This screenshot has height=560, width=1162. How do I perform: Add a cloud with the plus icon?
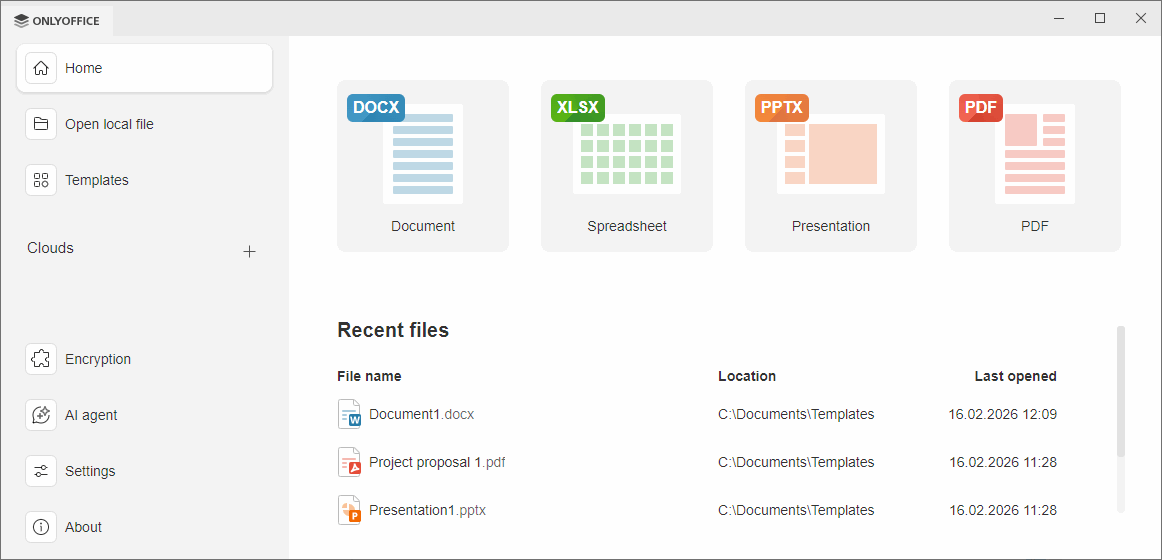[x=250, y=251]
